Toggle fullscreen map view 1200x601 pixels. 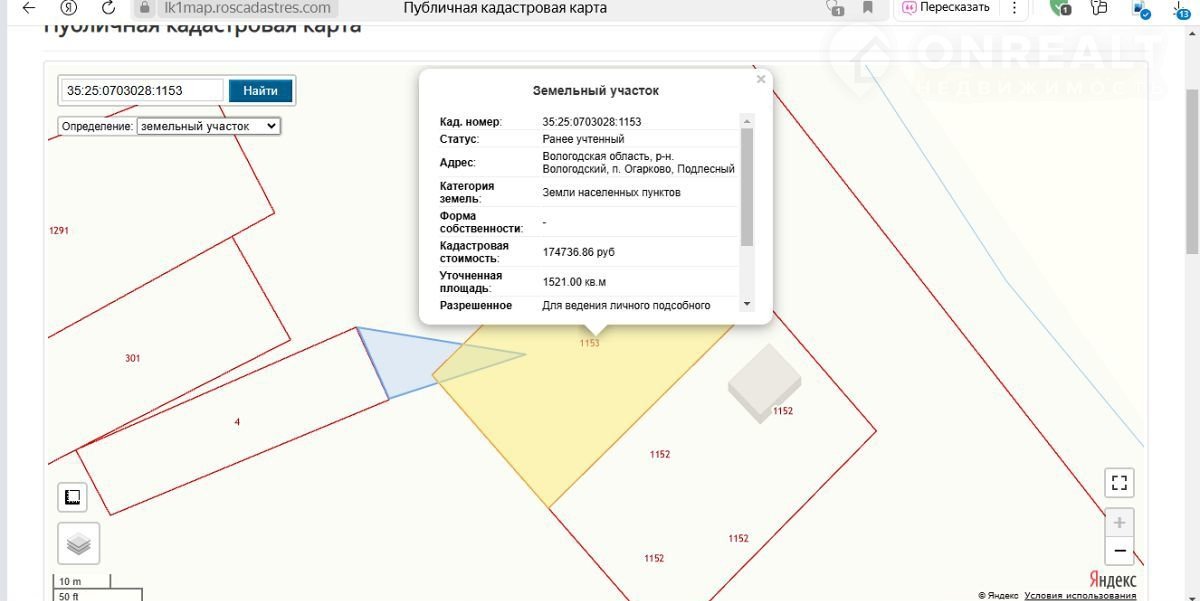coord(1119,483)
